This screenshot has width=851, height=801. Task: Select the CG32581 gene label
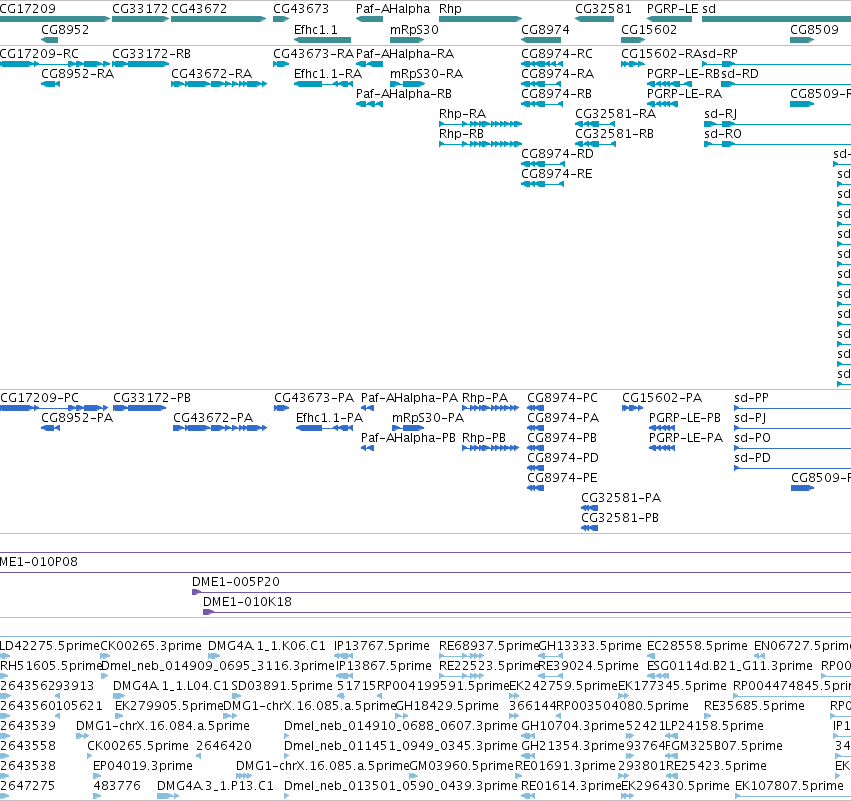coord(603,9)
